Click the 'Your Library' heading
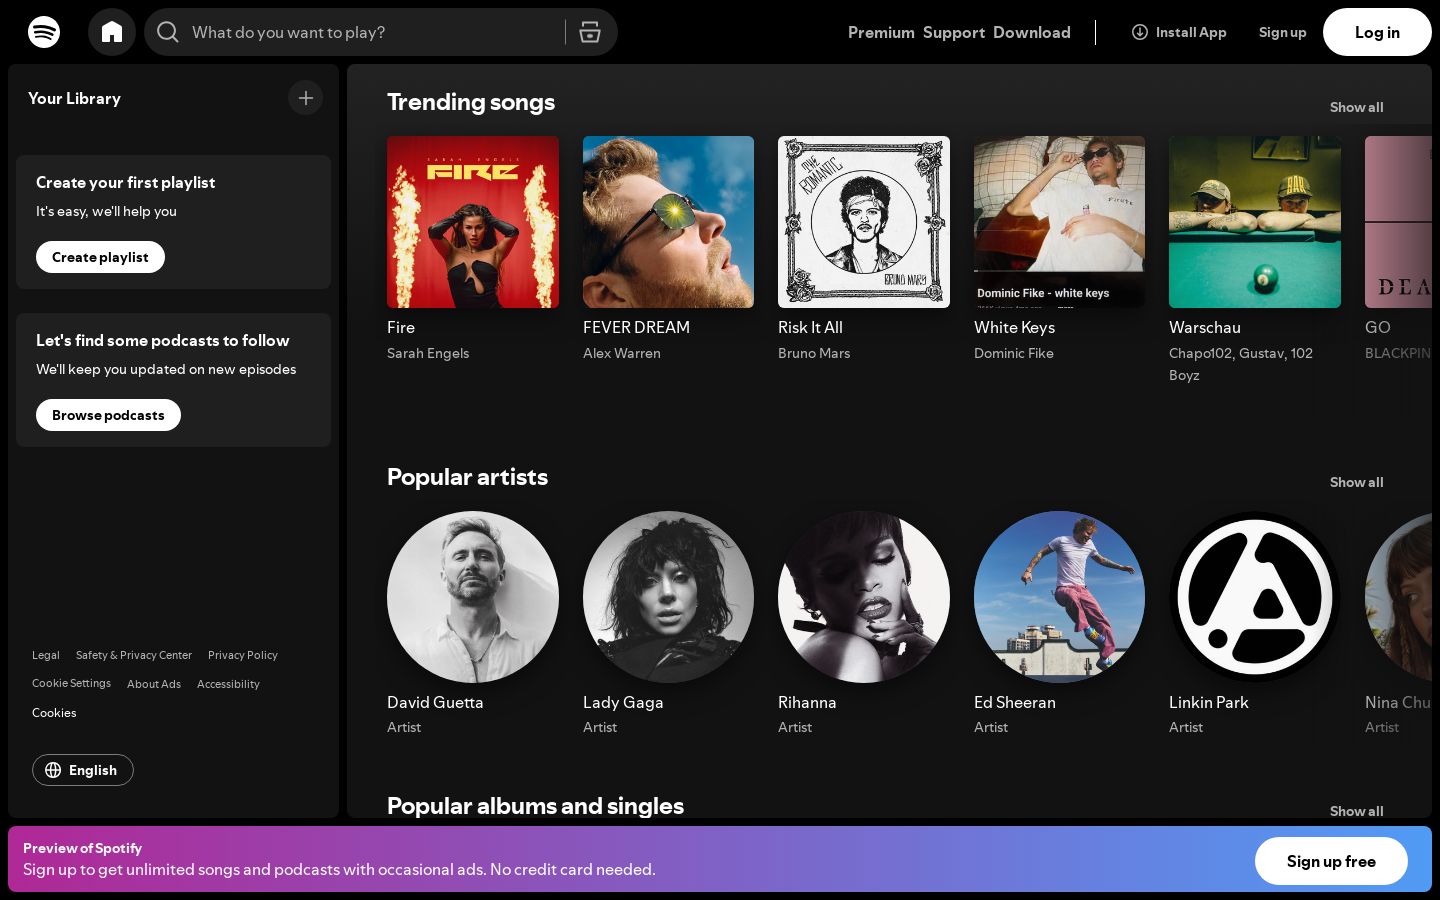This screenshot has width=1440, height=900. (x=74, y=98)
